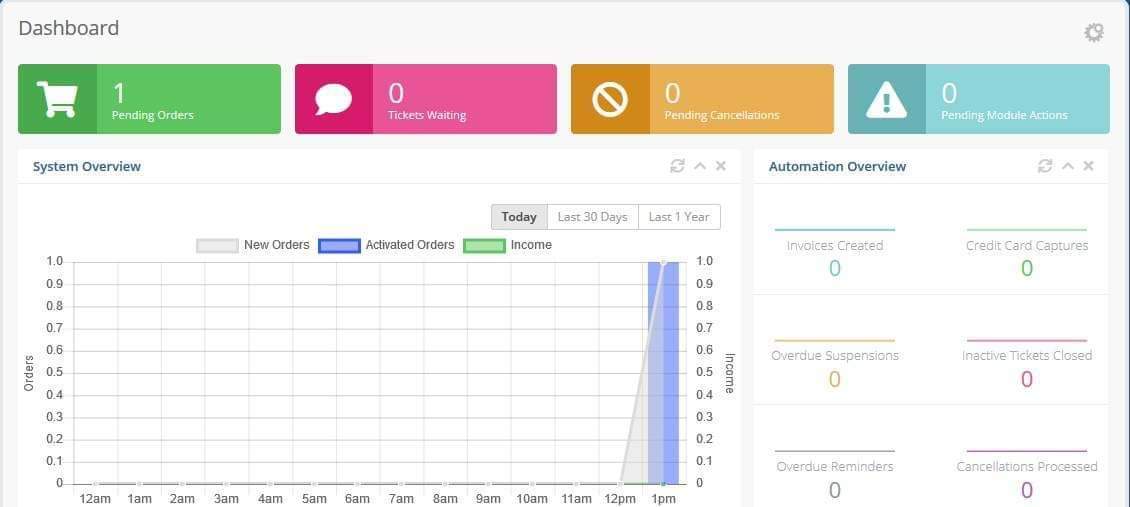
Task: Toggle New Orders legend swatch
Action: (217, 246)
